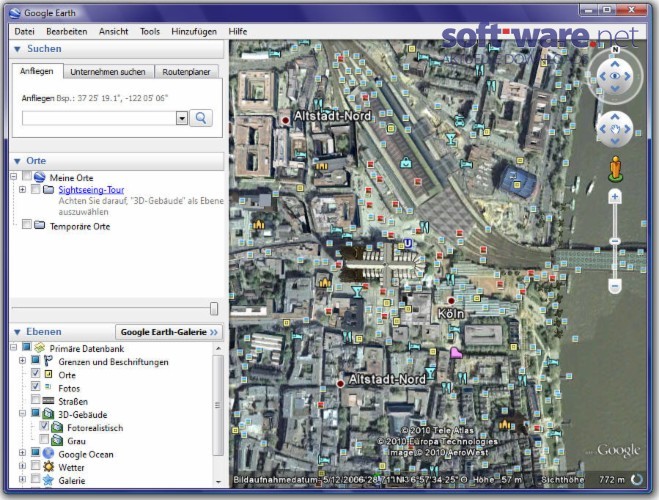Click the north N compass marker
The height and width of the screenshot is (500, 659).
point(615,50)
